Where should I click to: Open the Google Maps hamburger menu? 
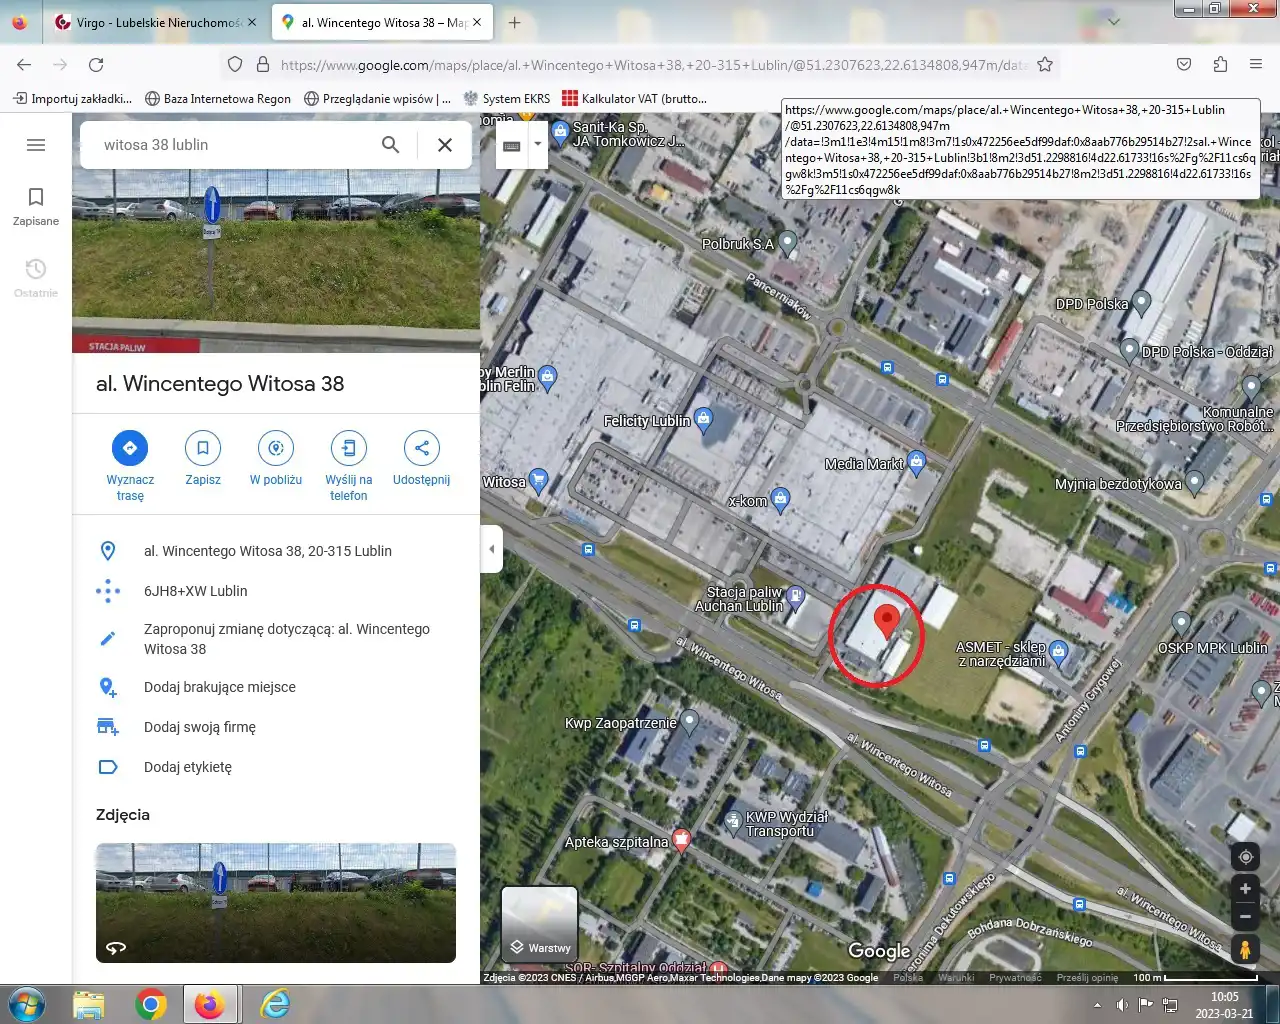(36, 145)
